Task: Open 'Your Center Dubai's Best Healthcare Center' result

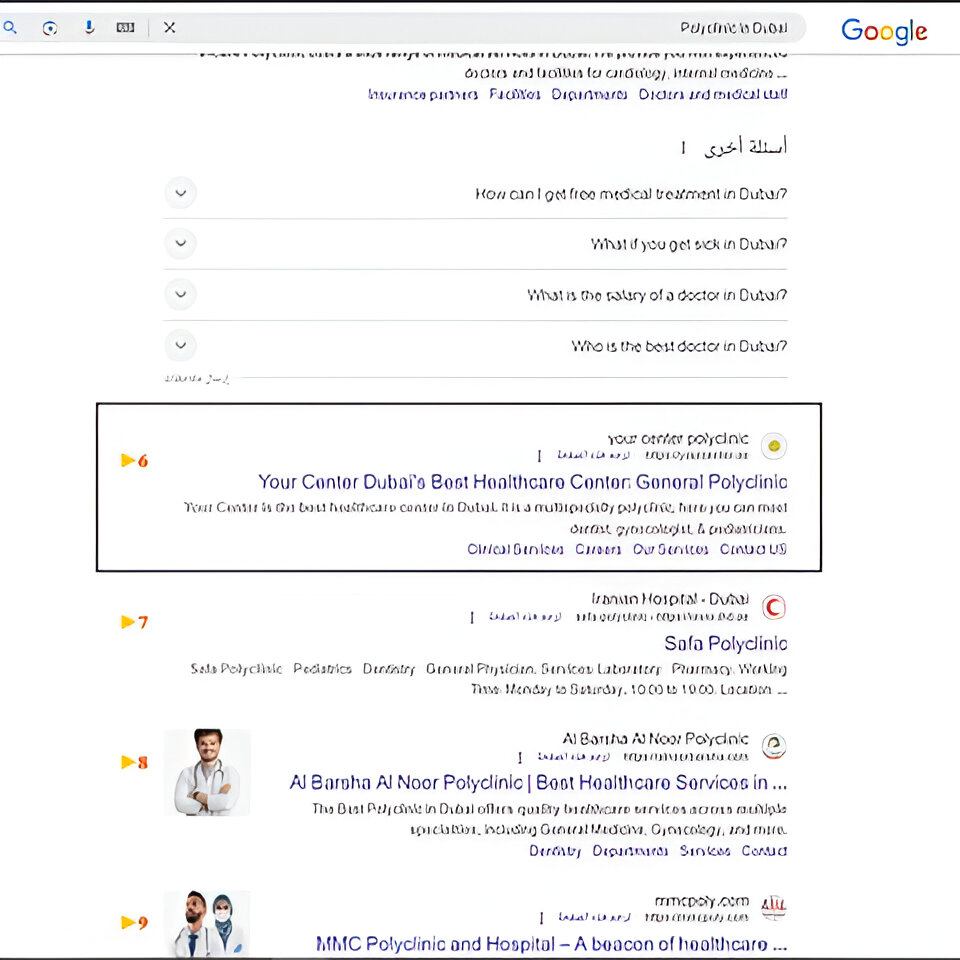Action: (x=523, y=482)
